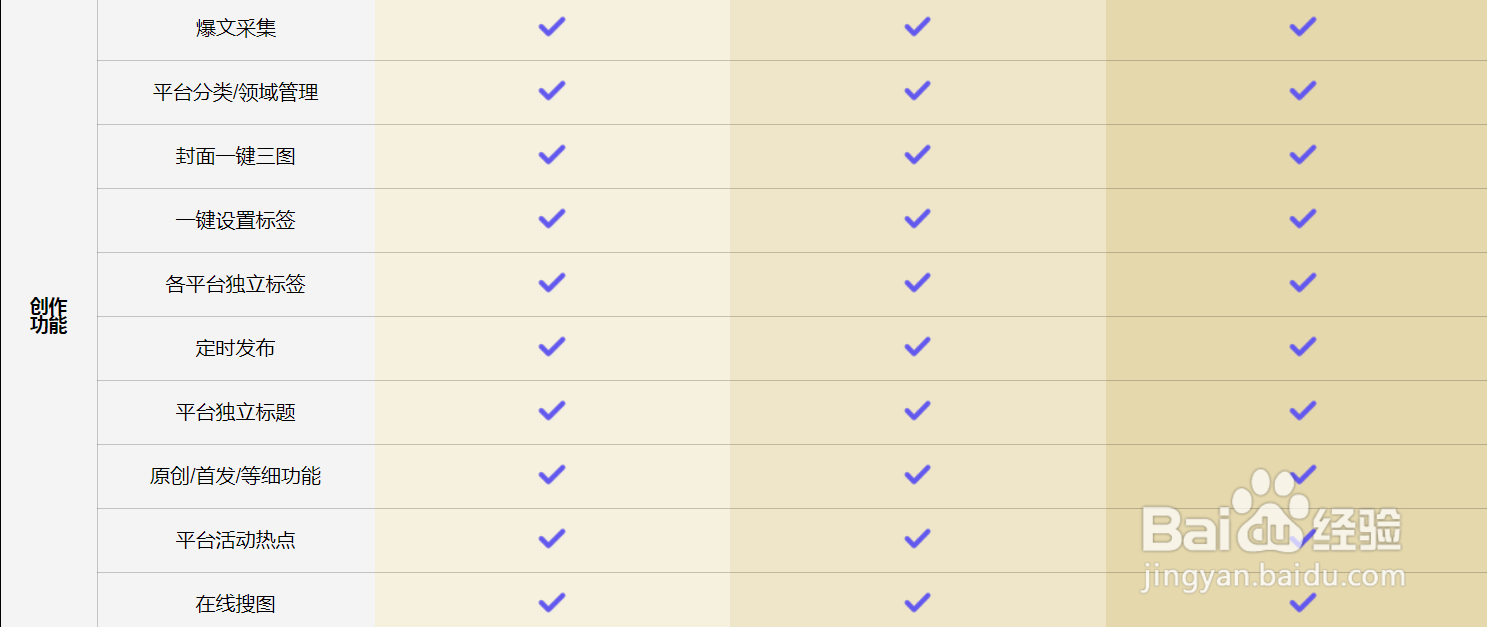The height and width of the screenshot is (627, 1487).
Task: Click the 爆文采集 feature label
Action: (236, 28)
